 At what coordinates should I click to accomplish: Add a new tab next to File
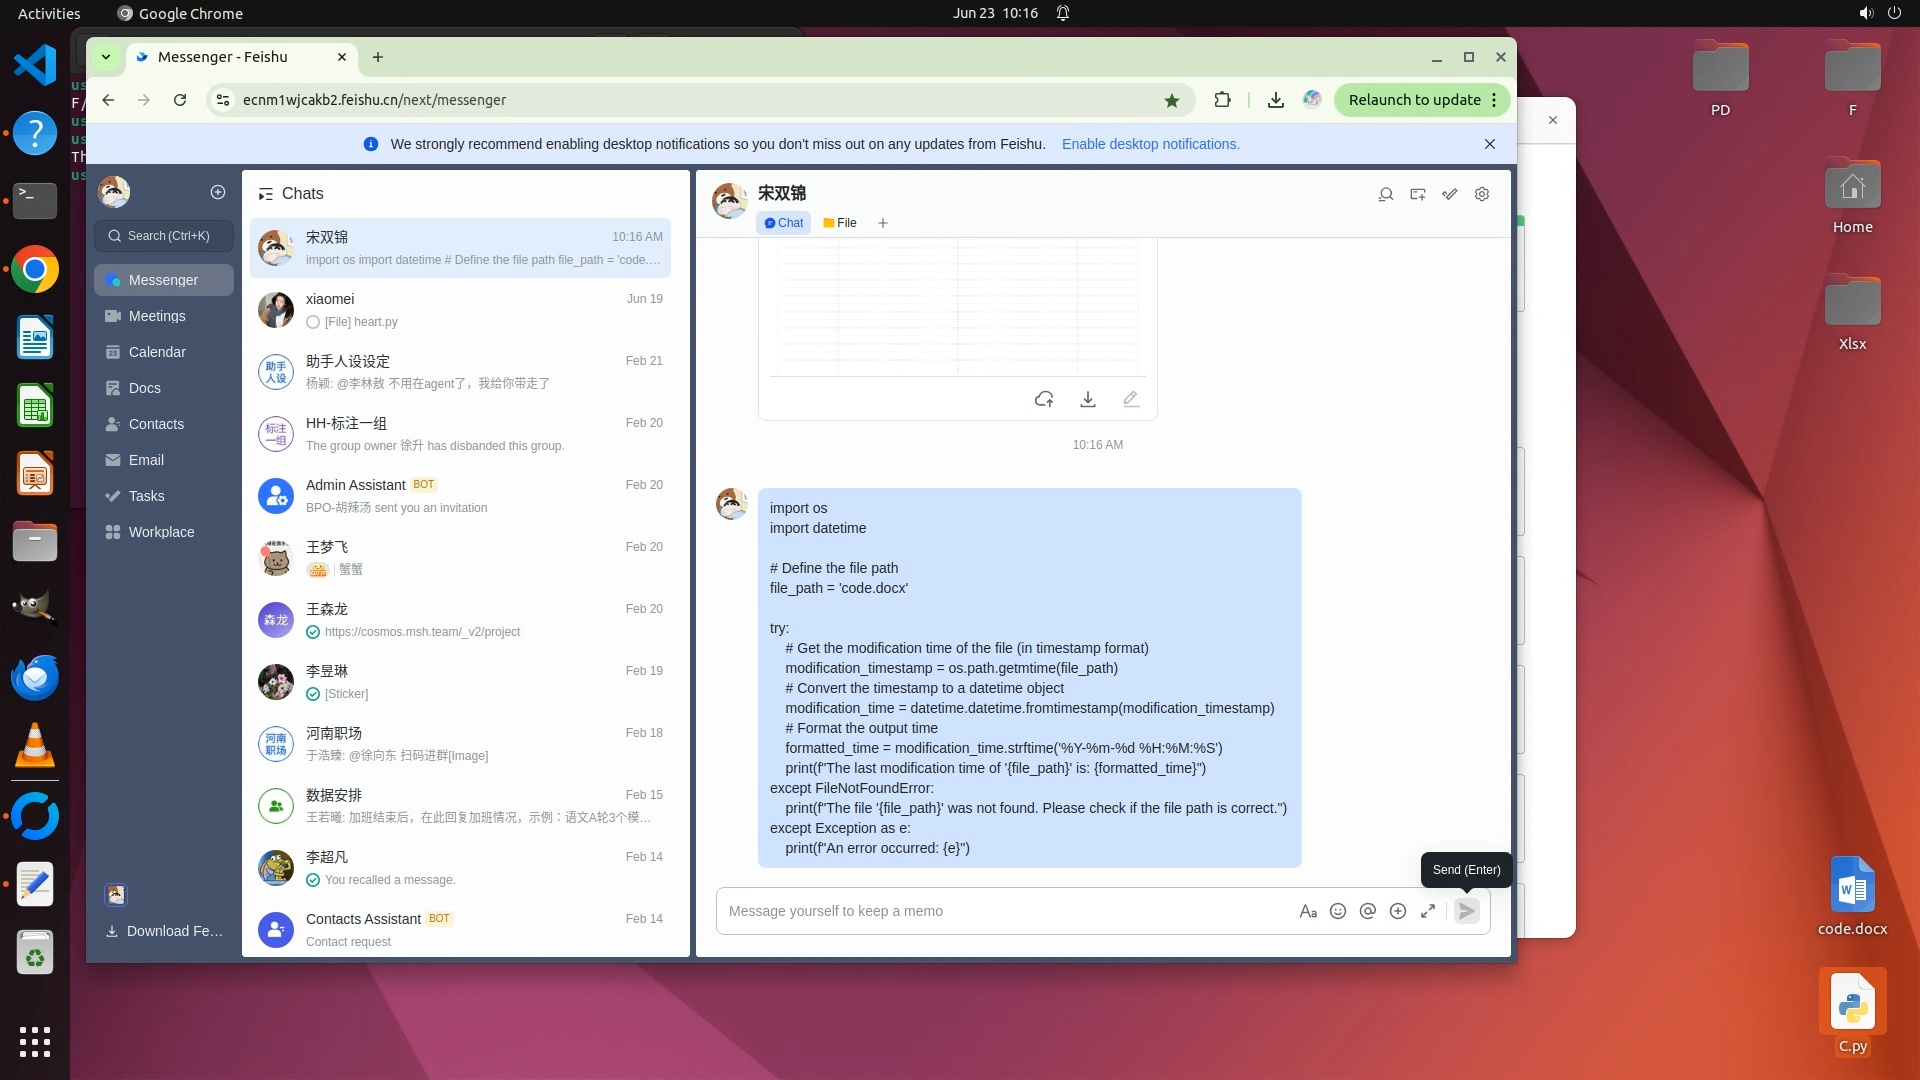[x=883, y=223]
